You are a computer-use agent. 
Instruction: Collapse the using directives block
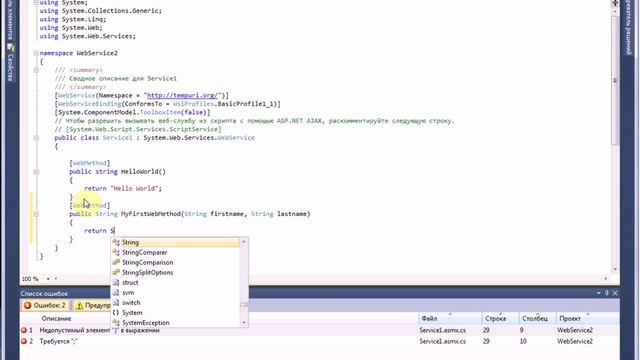36,2
